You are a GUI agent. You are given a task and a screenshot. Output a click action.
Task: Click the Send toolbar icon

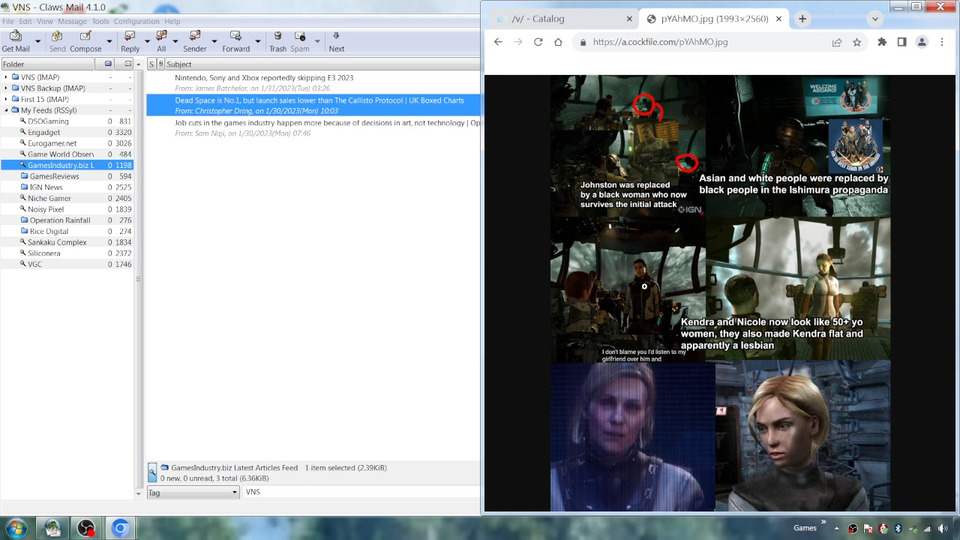(x=57, y=41)
